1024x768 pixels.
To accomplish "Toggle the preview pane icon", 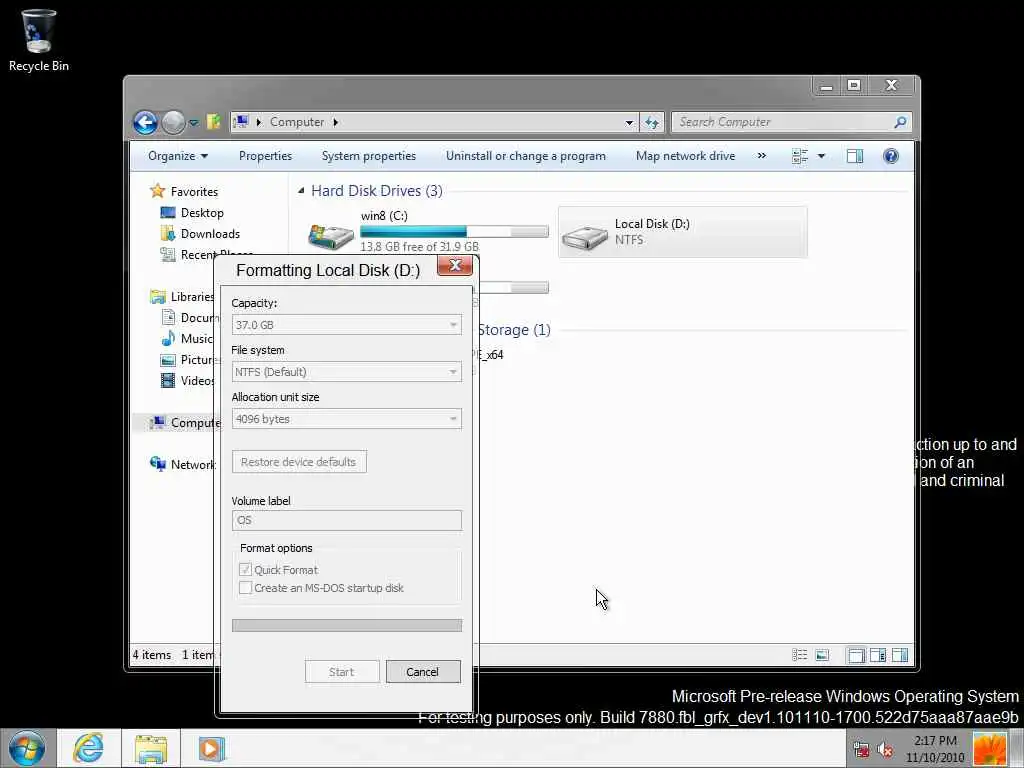I will [x=855, y=156].
